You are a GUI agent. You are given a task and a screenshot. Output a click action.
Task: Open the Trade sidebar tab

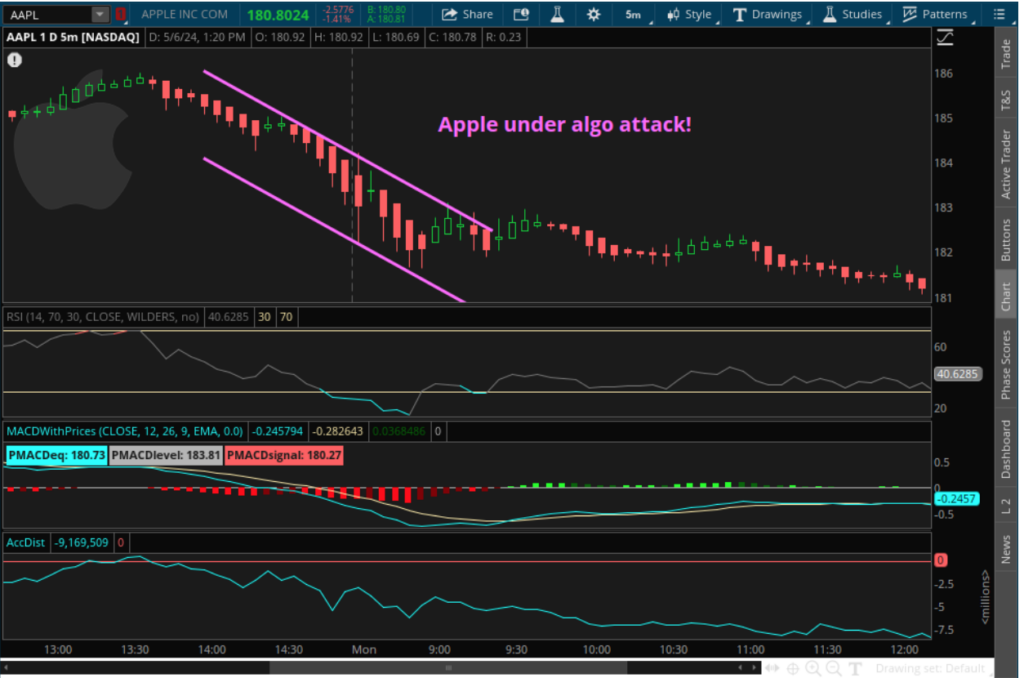(x=1006, y=54)
